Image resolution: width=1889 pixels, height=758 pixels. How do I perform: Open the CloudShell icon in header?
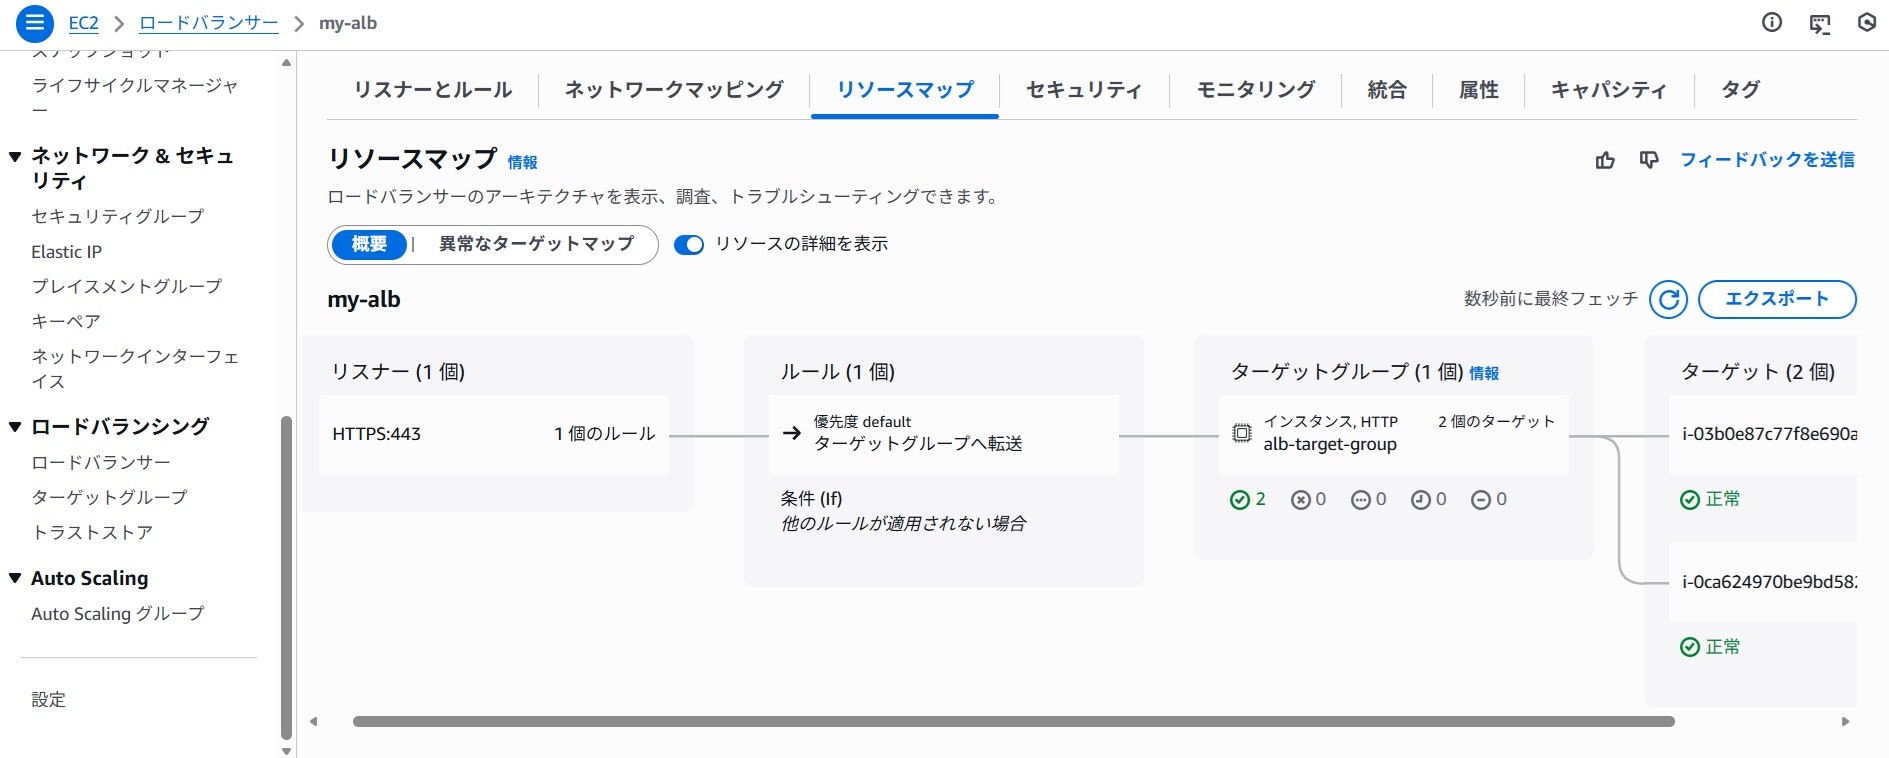[x=1820, y=23]
